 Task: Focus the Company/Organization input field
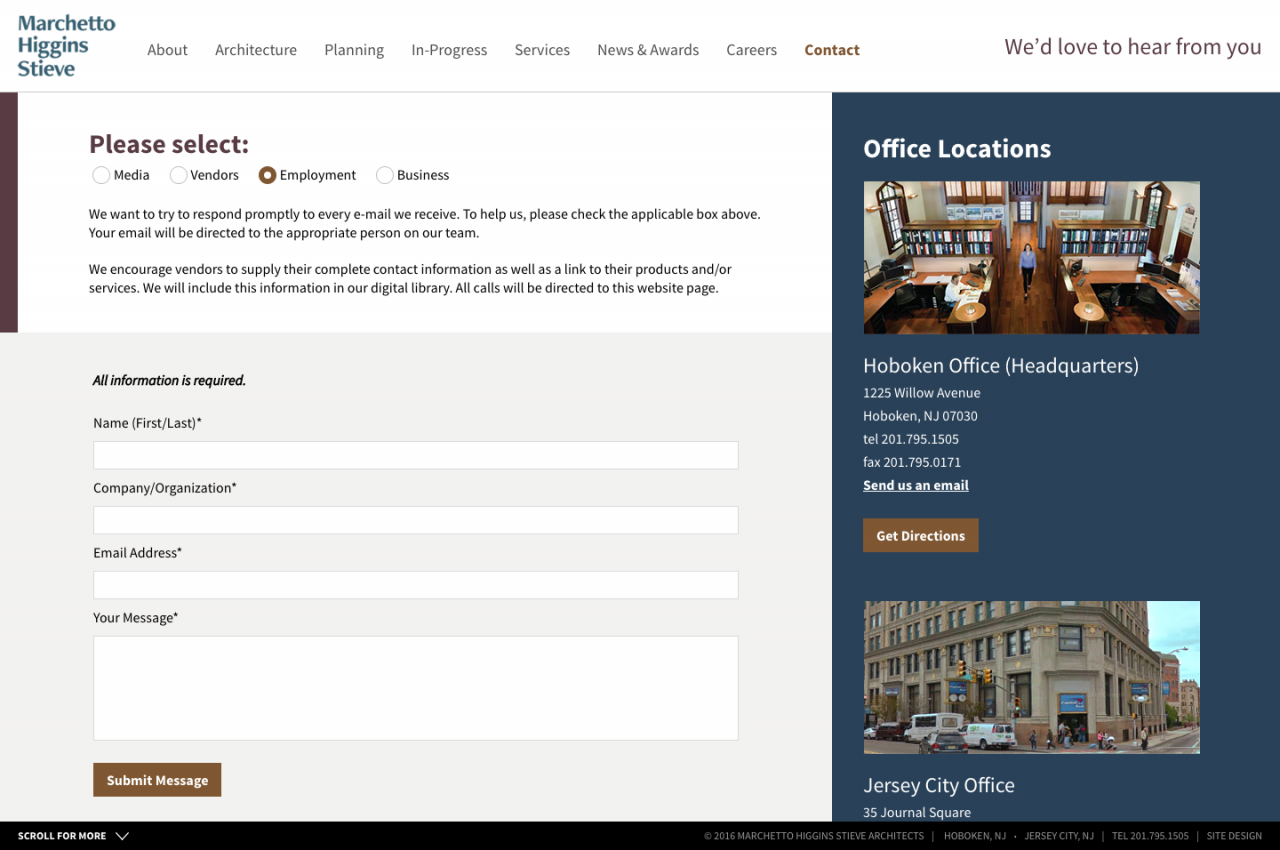click(416, 520)
